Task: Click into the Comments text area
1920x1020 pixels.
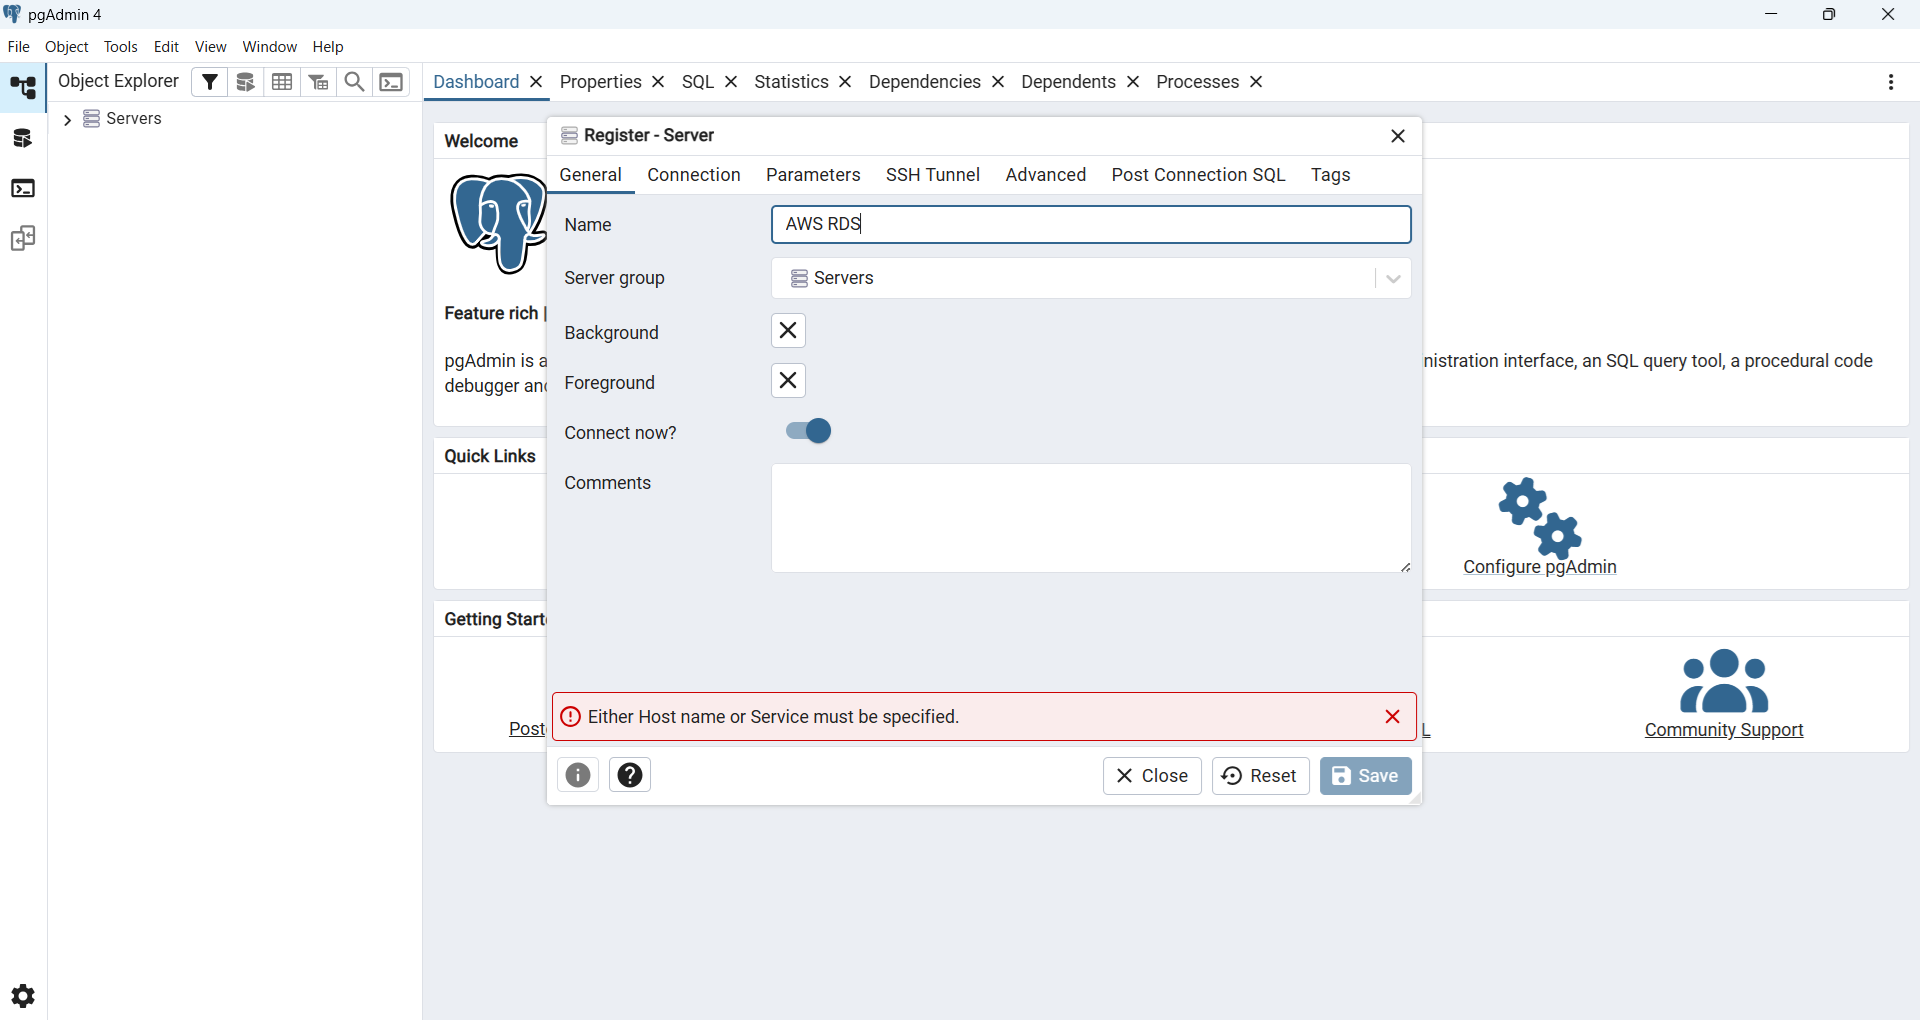Action: click(1090, 517)
